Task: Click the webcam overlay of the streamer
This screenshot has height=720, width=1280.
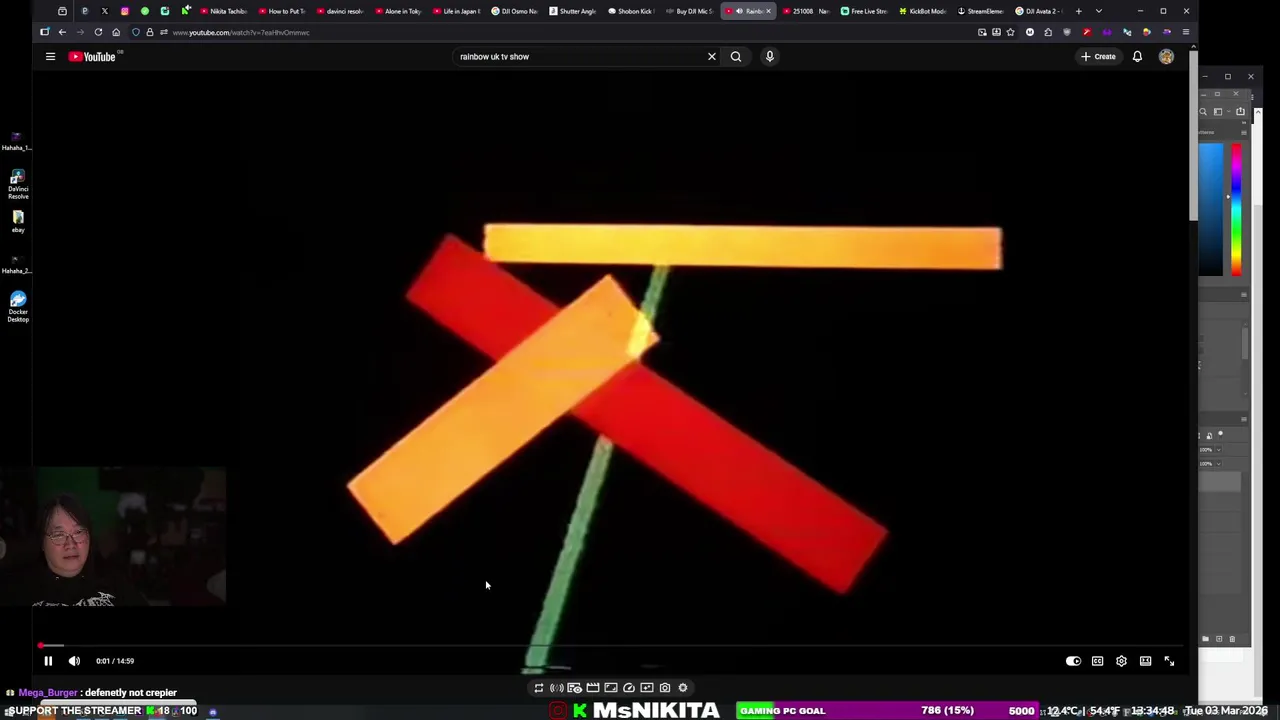Action: click(x=112, y=537)
